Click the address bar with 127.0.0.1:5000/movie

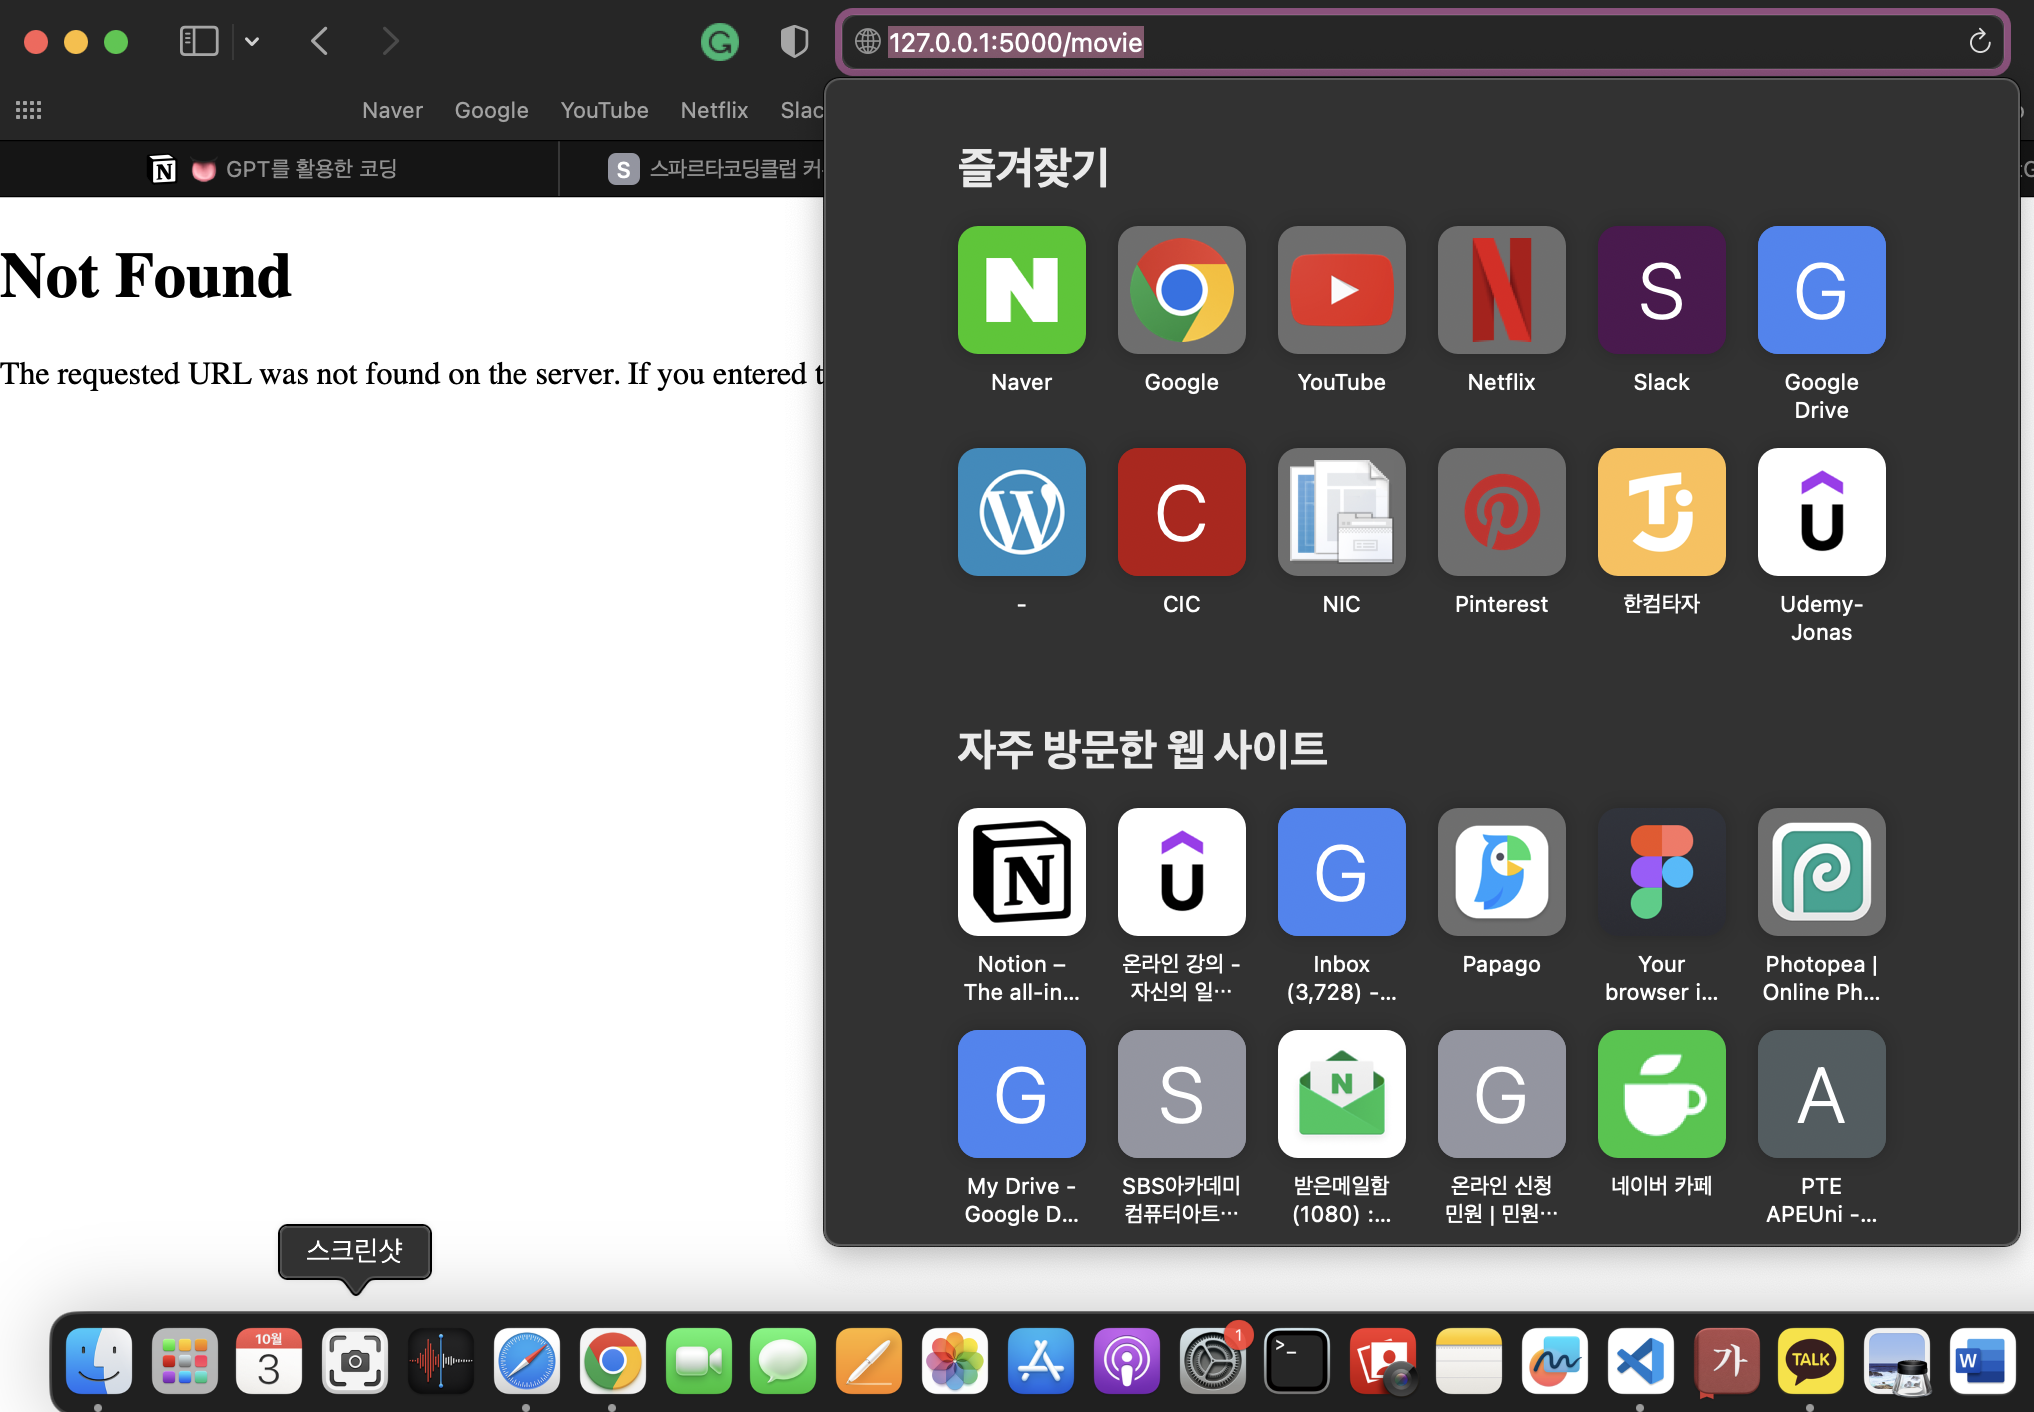(x=1420, y=42)
